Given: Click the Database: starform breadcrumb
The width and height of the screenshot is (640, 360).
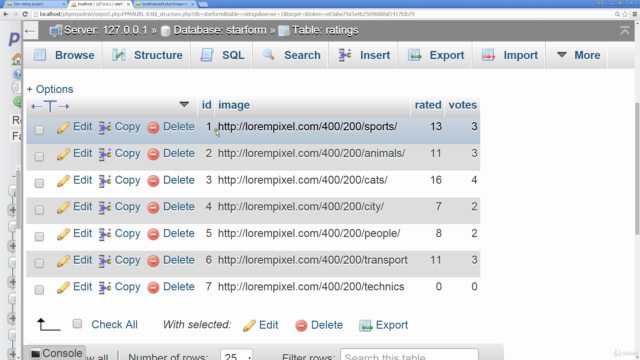Looking at the screenshot, I should pyautogui.click(x=213, y=30).
